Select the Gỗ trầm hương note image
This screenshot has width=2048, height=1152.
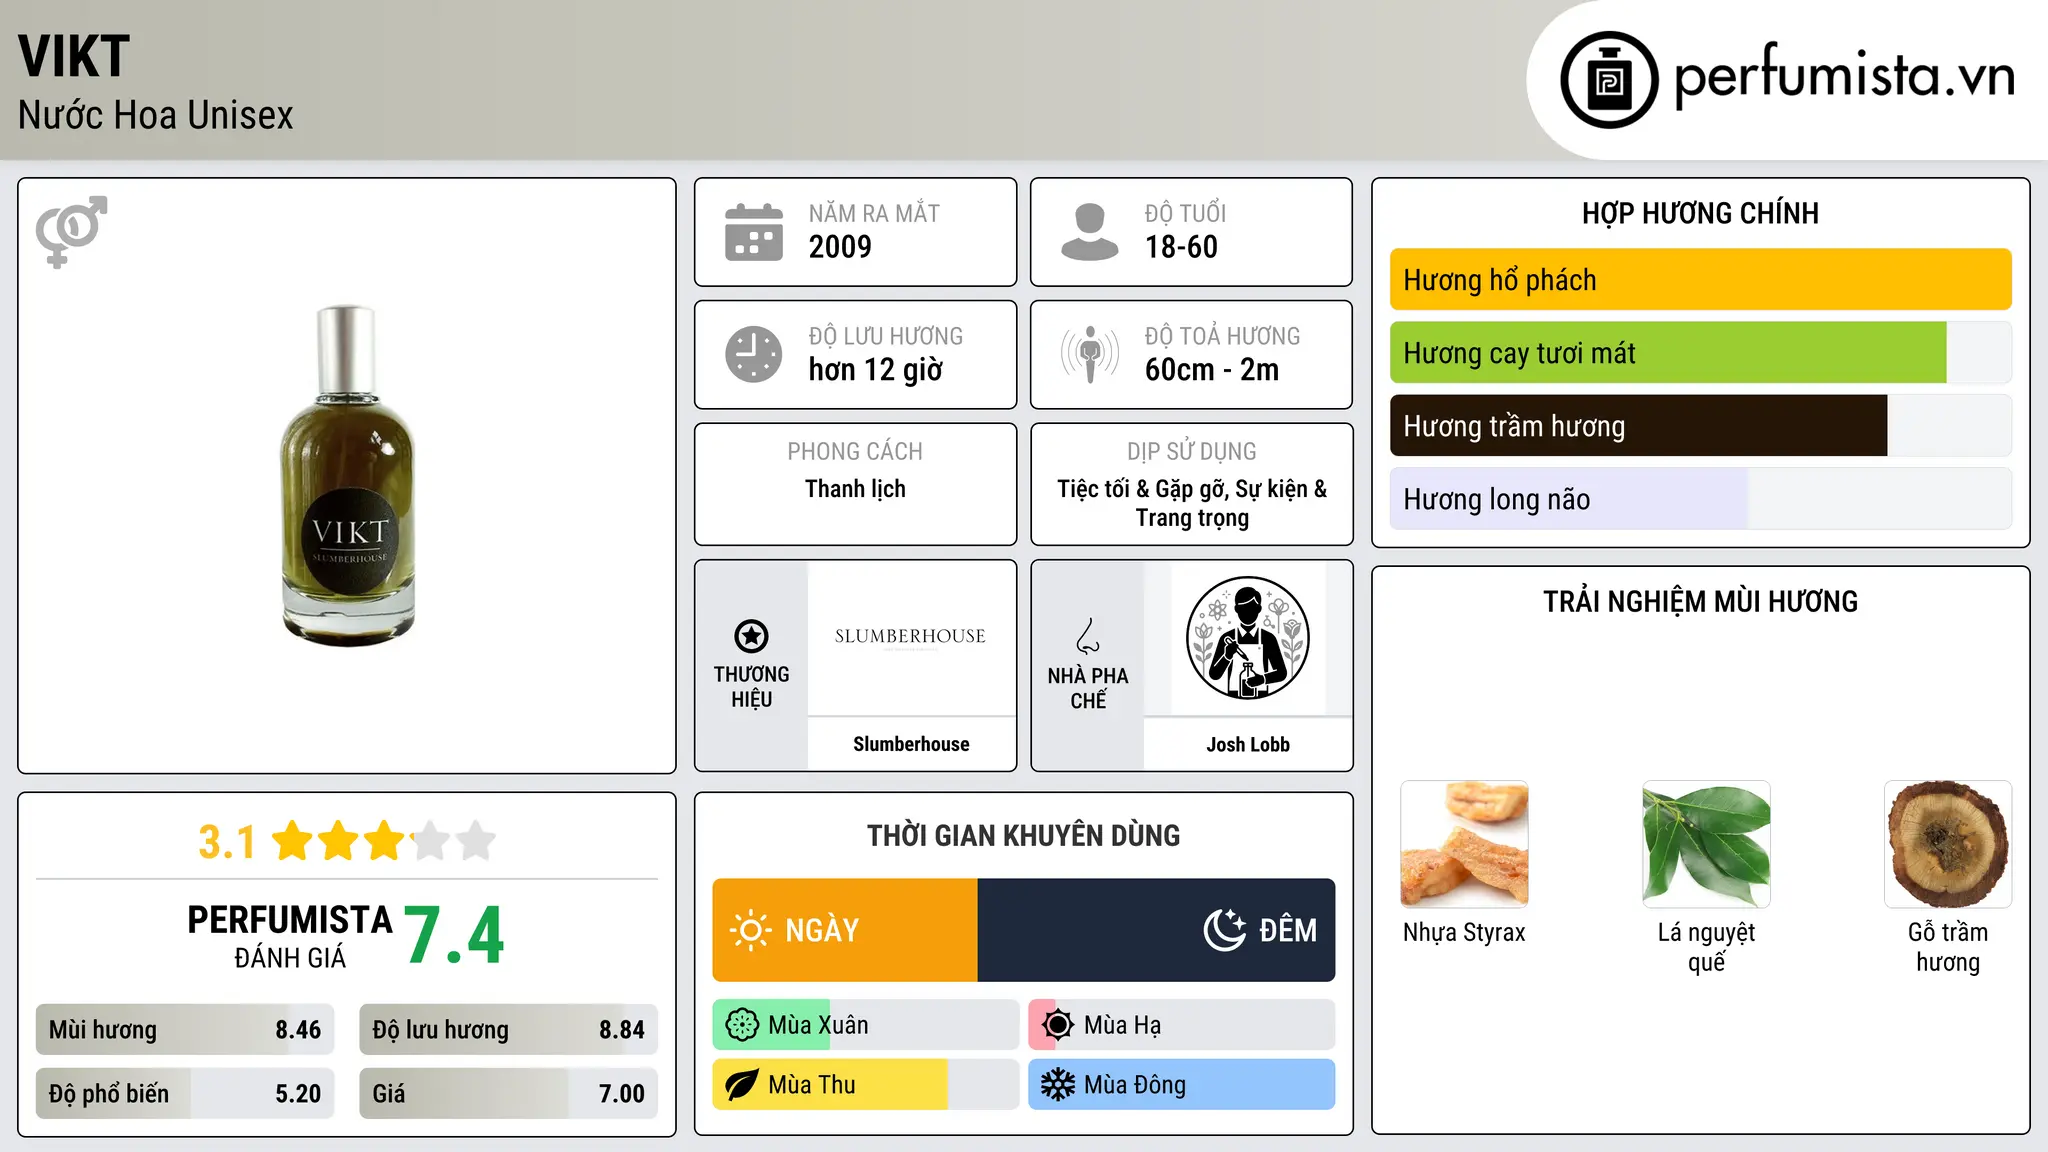tap(1948, 844)
